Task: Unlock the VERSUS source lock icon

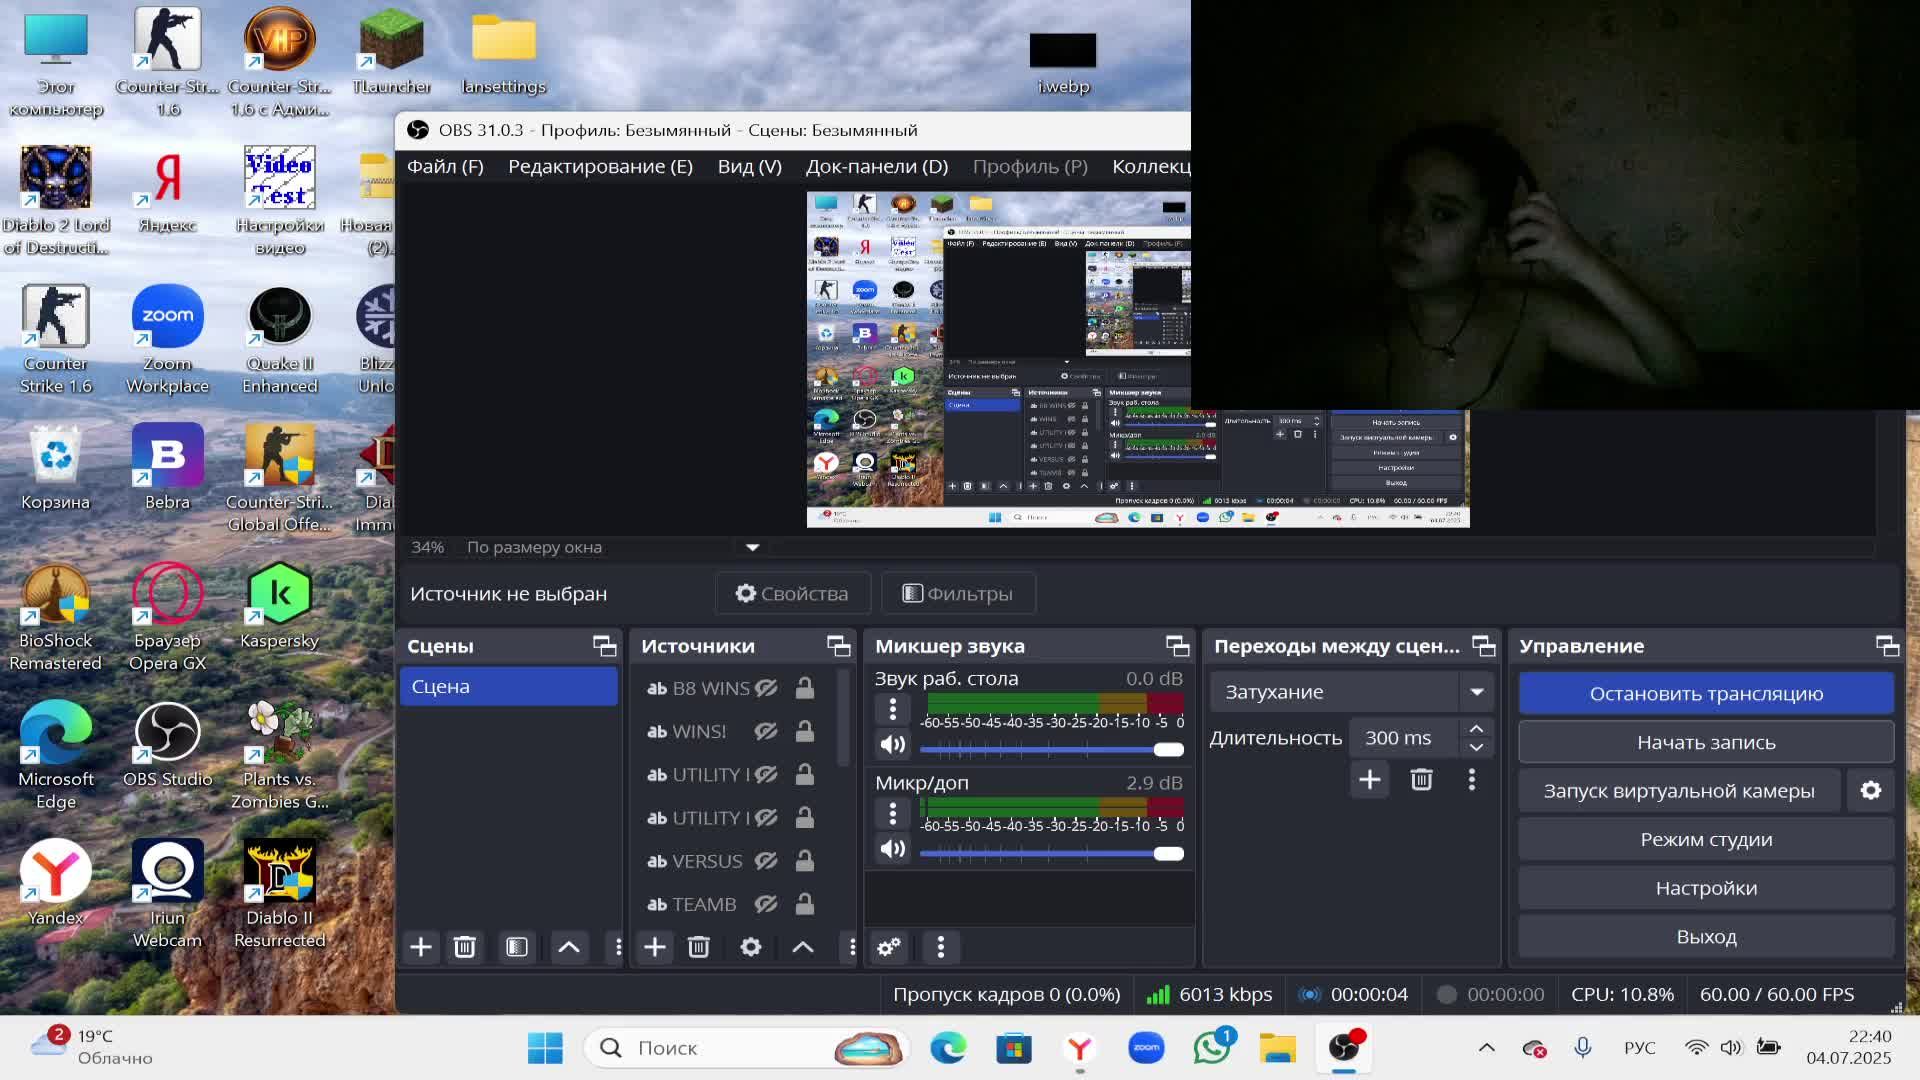Action: 804,861
